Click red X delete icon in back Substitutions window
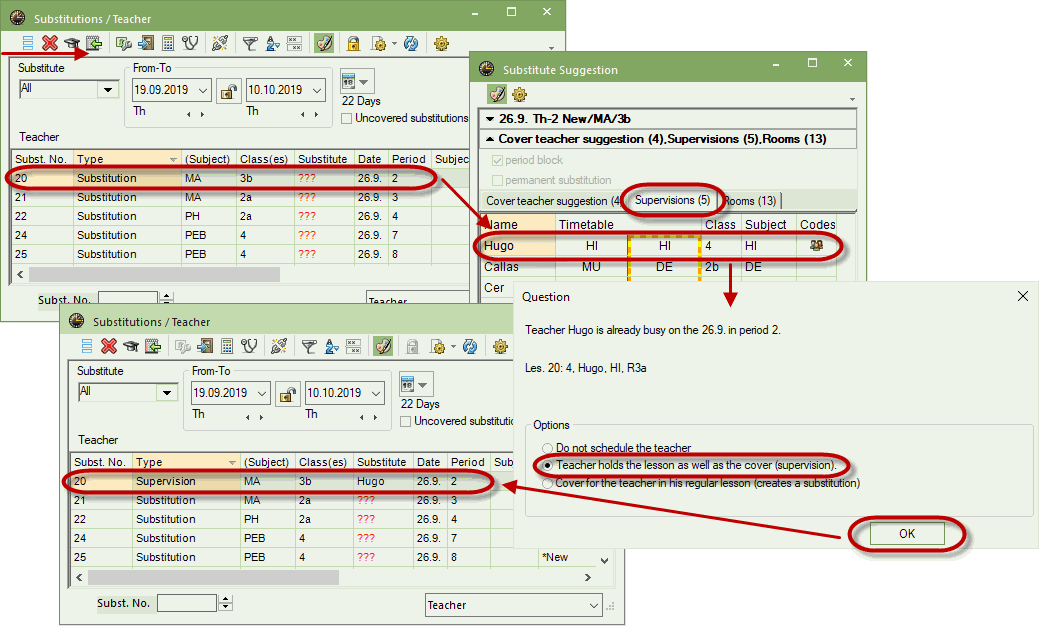The image size is (1039, 630). click(x=50, y=43)
